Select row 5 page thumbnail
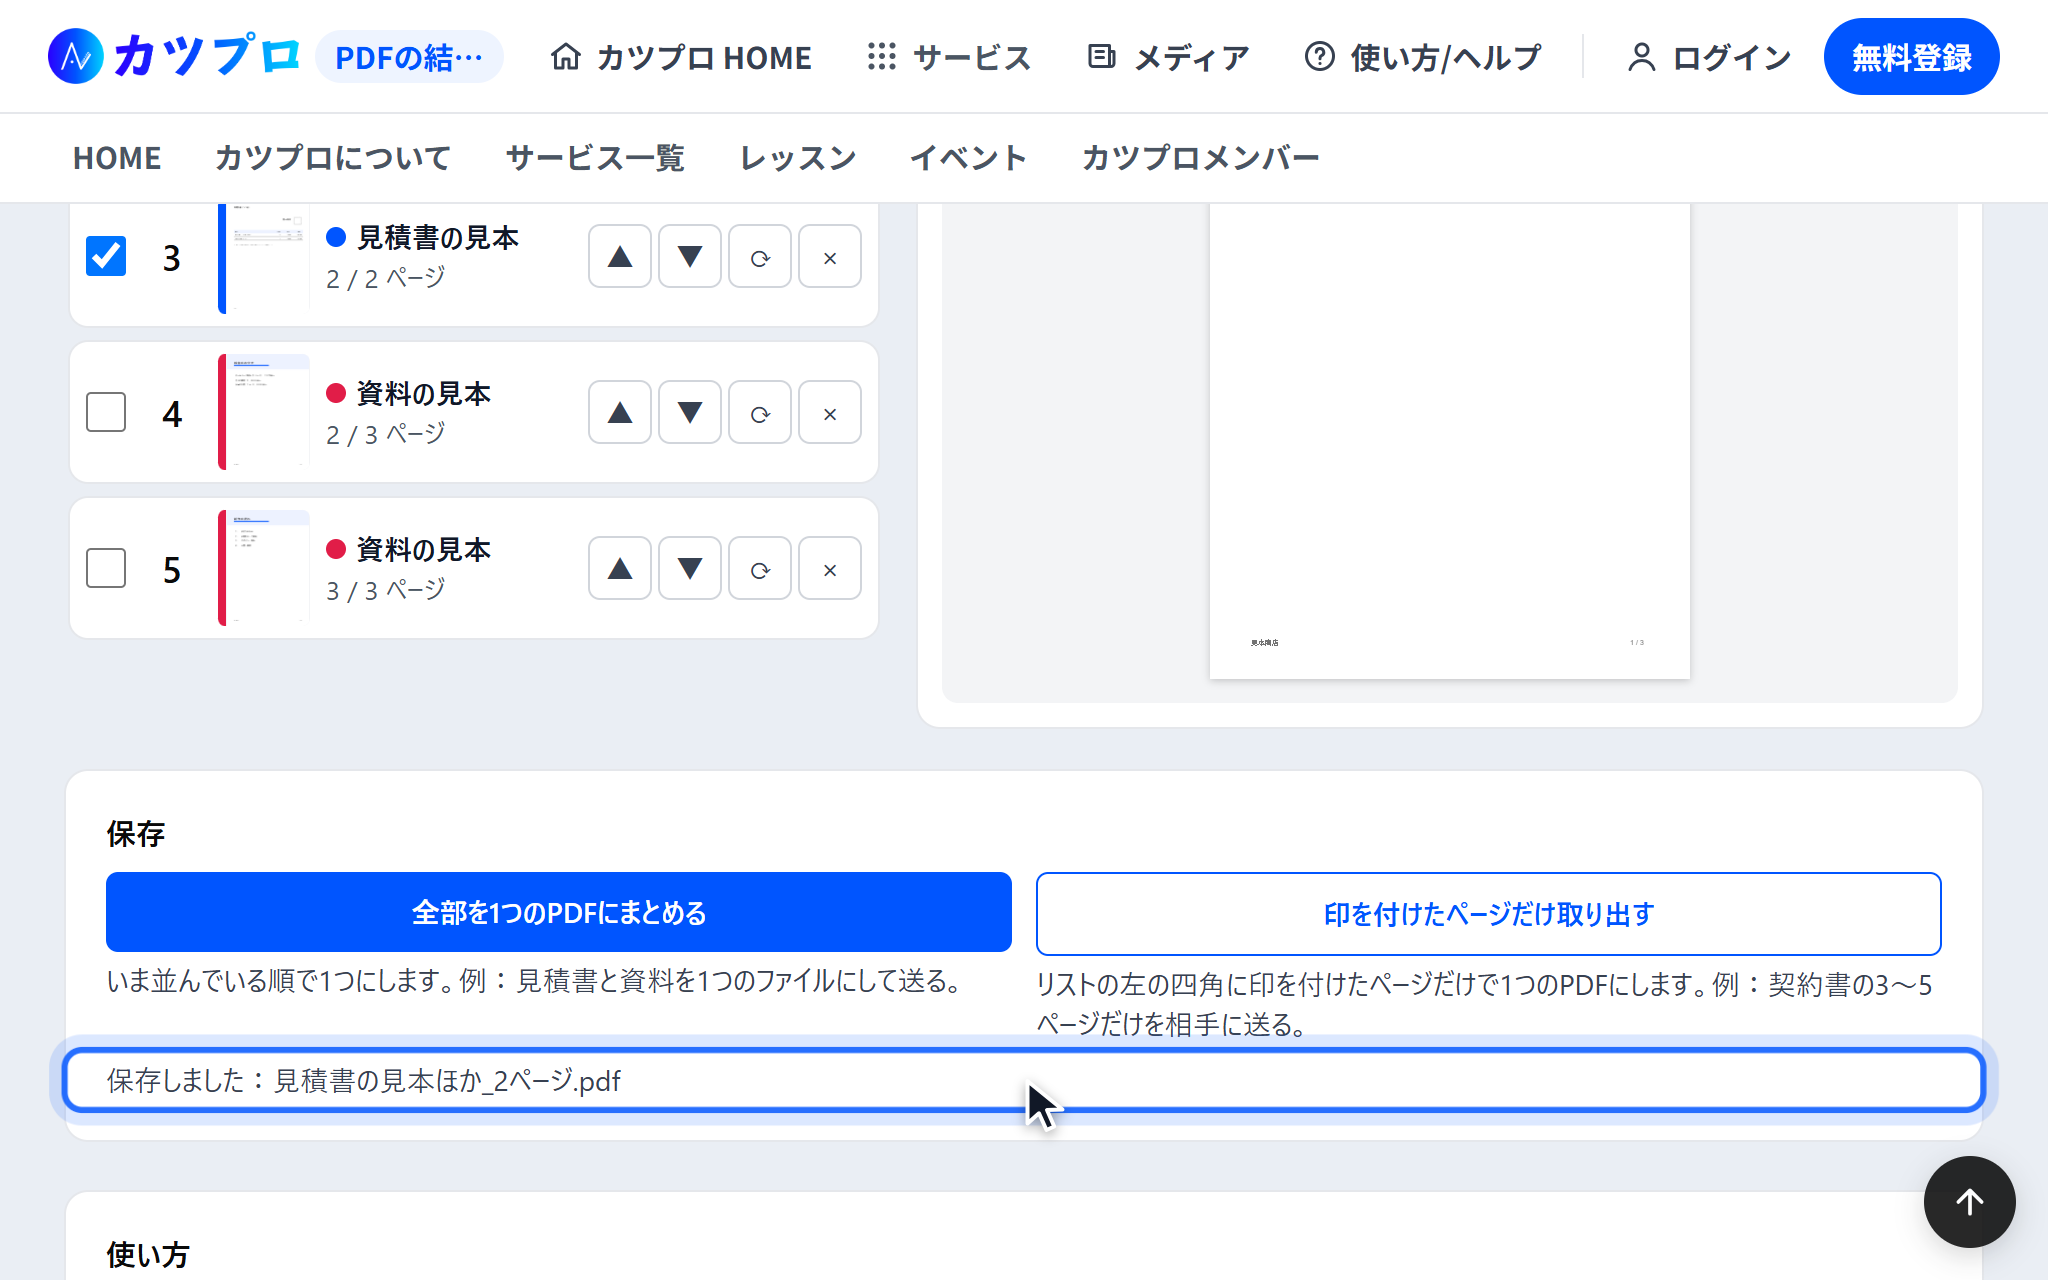Image resolution: width=2048 pixels, height=1280 pixels. 264,568
